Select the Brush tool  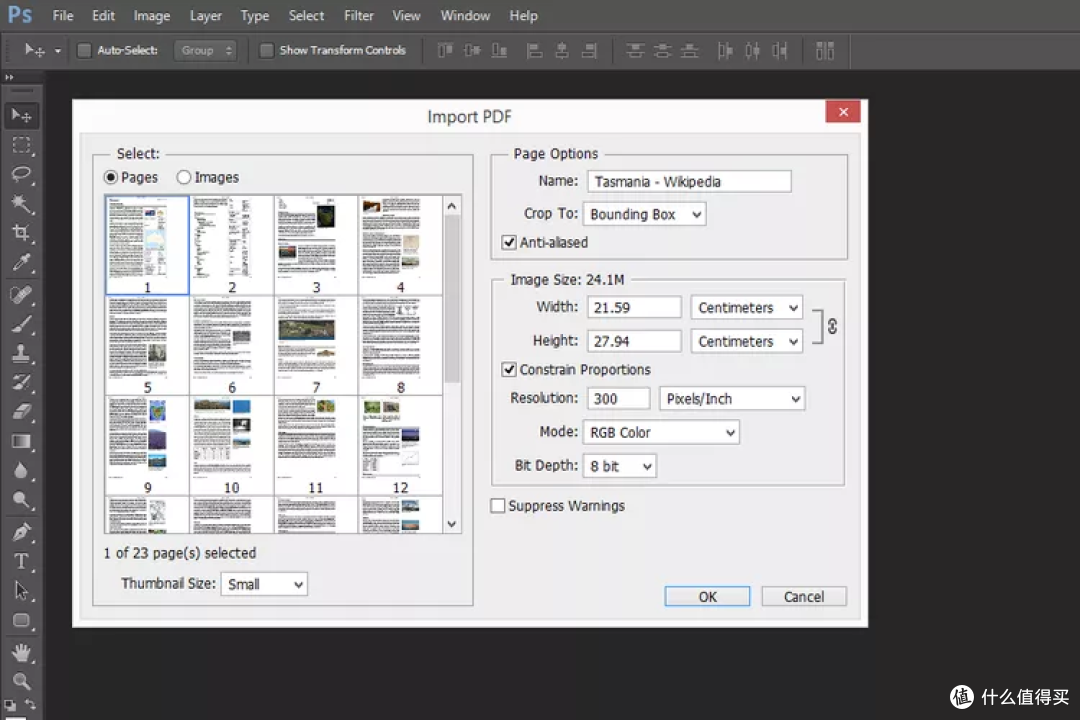21,324
